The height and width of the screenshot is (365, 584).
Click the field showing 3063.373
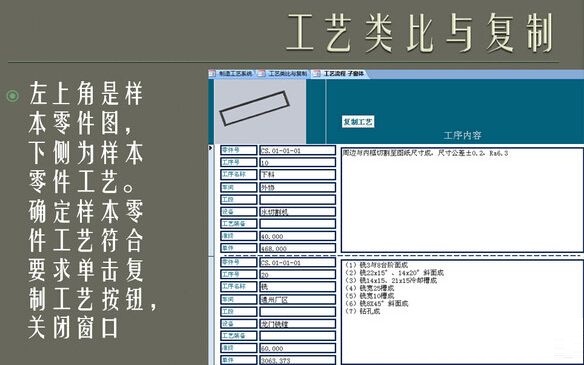pyautogui.click(x=297, y=360)
